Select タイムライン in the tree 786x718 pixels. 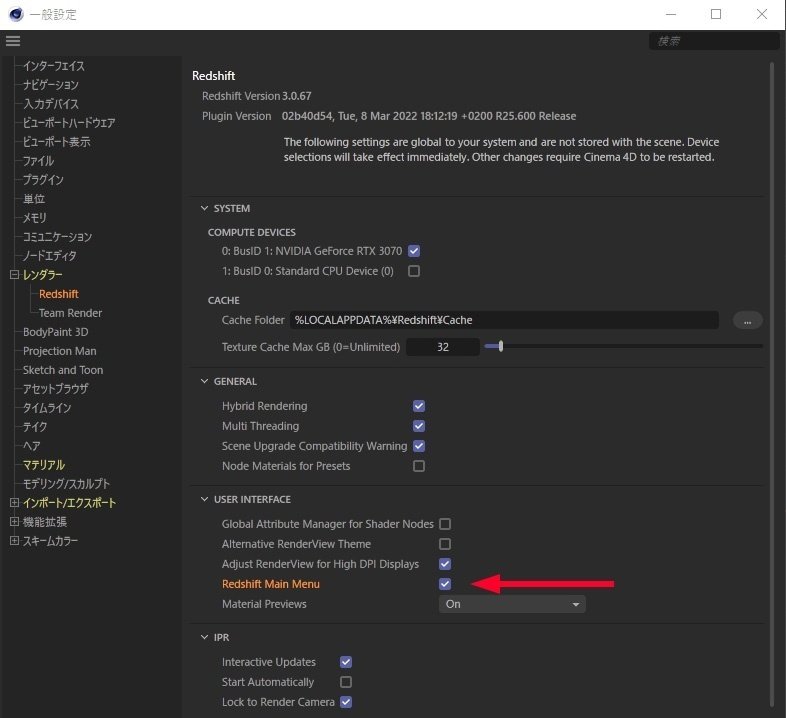47,408
